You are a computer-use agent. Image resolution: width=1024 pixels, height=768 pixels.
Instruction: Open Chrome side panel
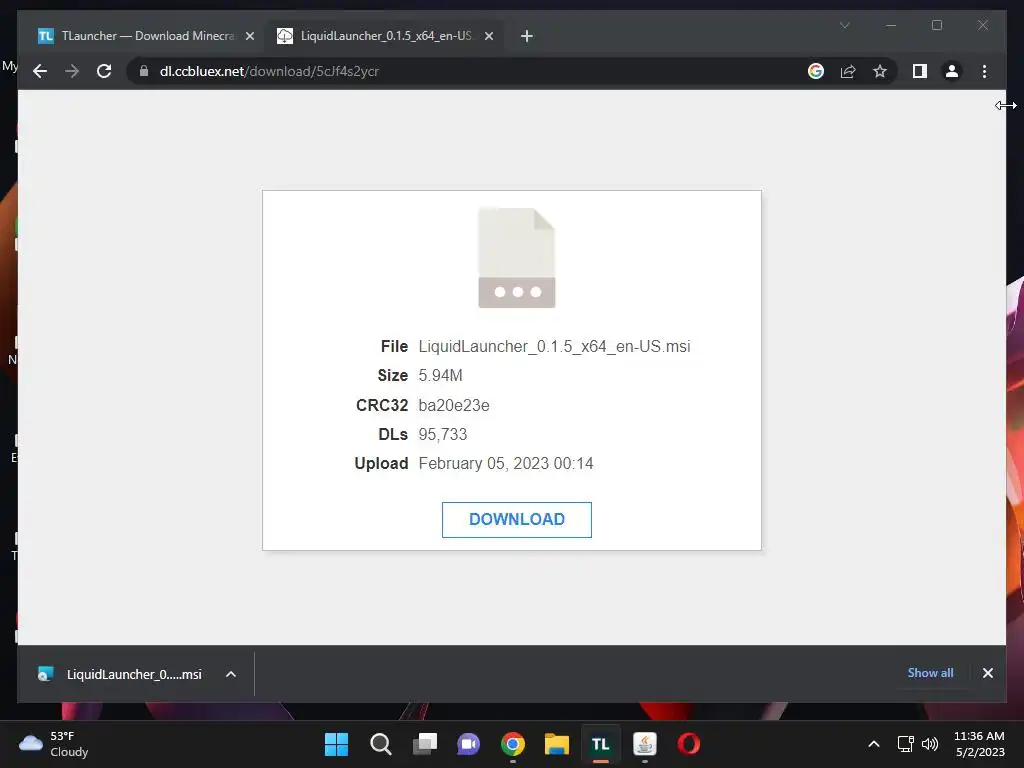(920, 71)
